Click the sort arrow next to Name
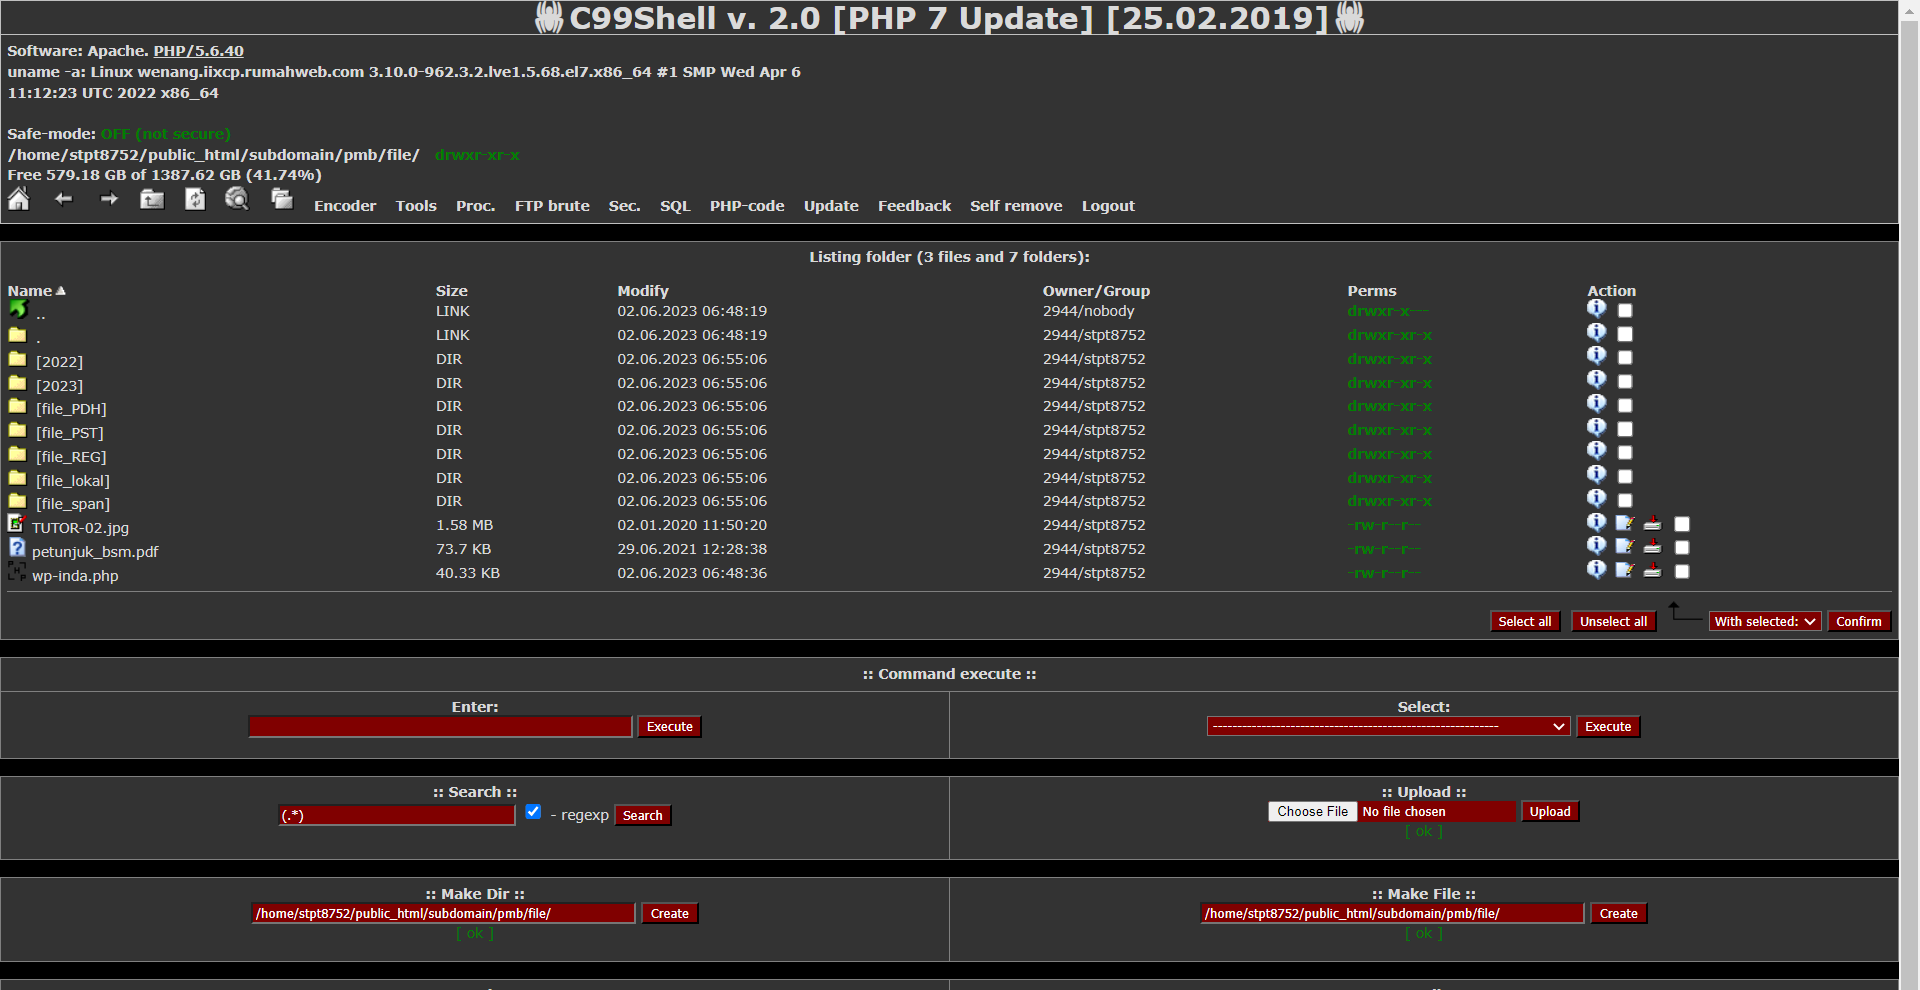 61,291
